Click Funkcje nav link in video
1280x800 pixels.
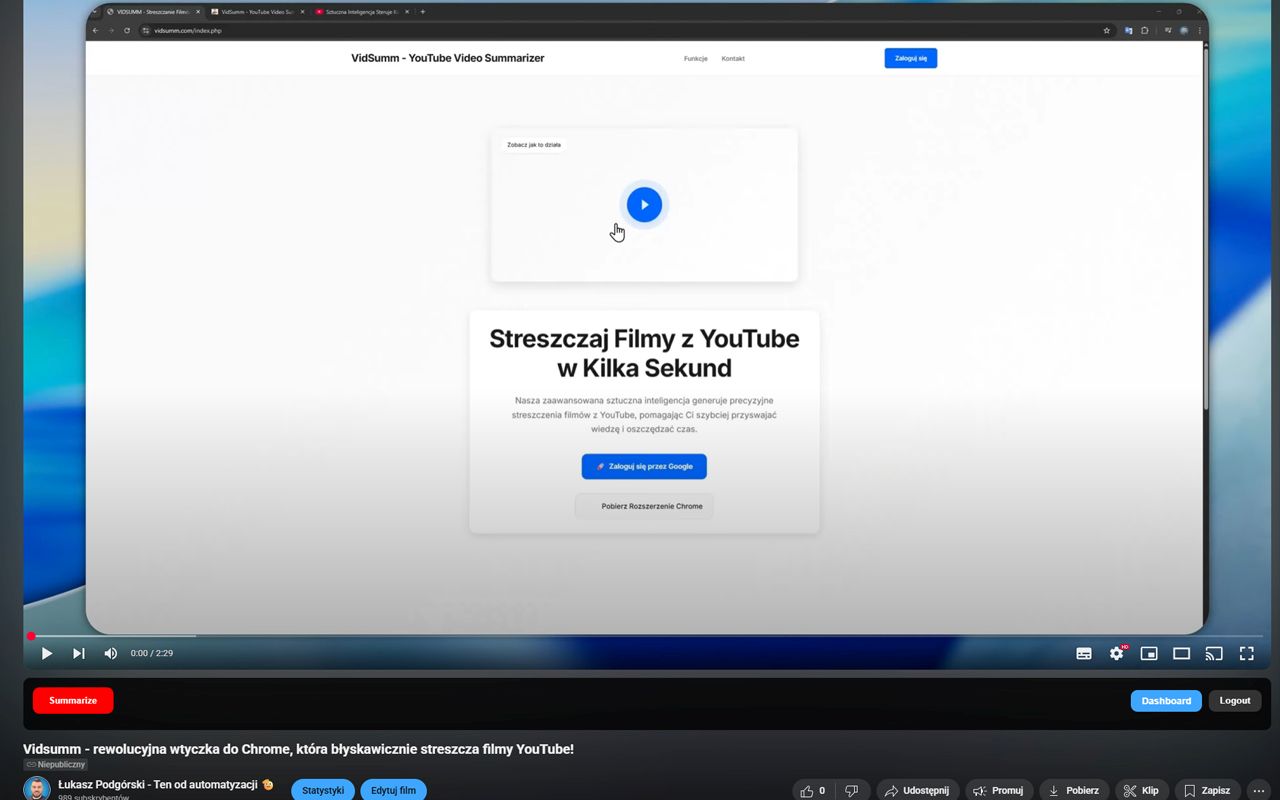695,58
